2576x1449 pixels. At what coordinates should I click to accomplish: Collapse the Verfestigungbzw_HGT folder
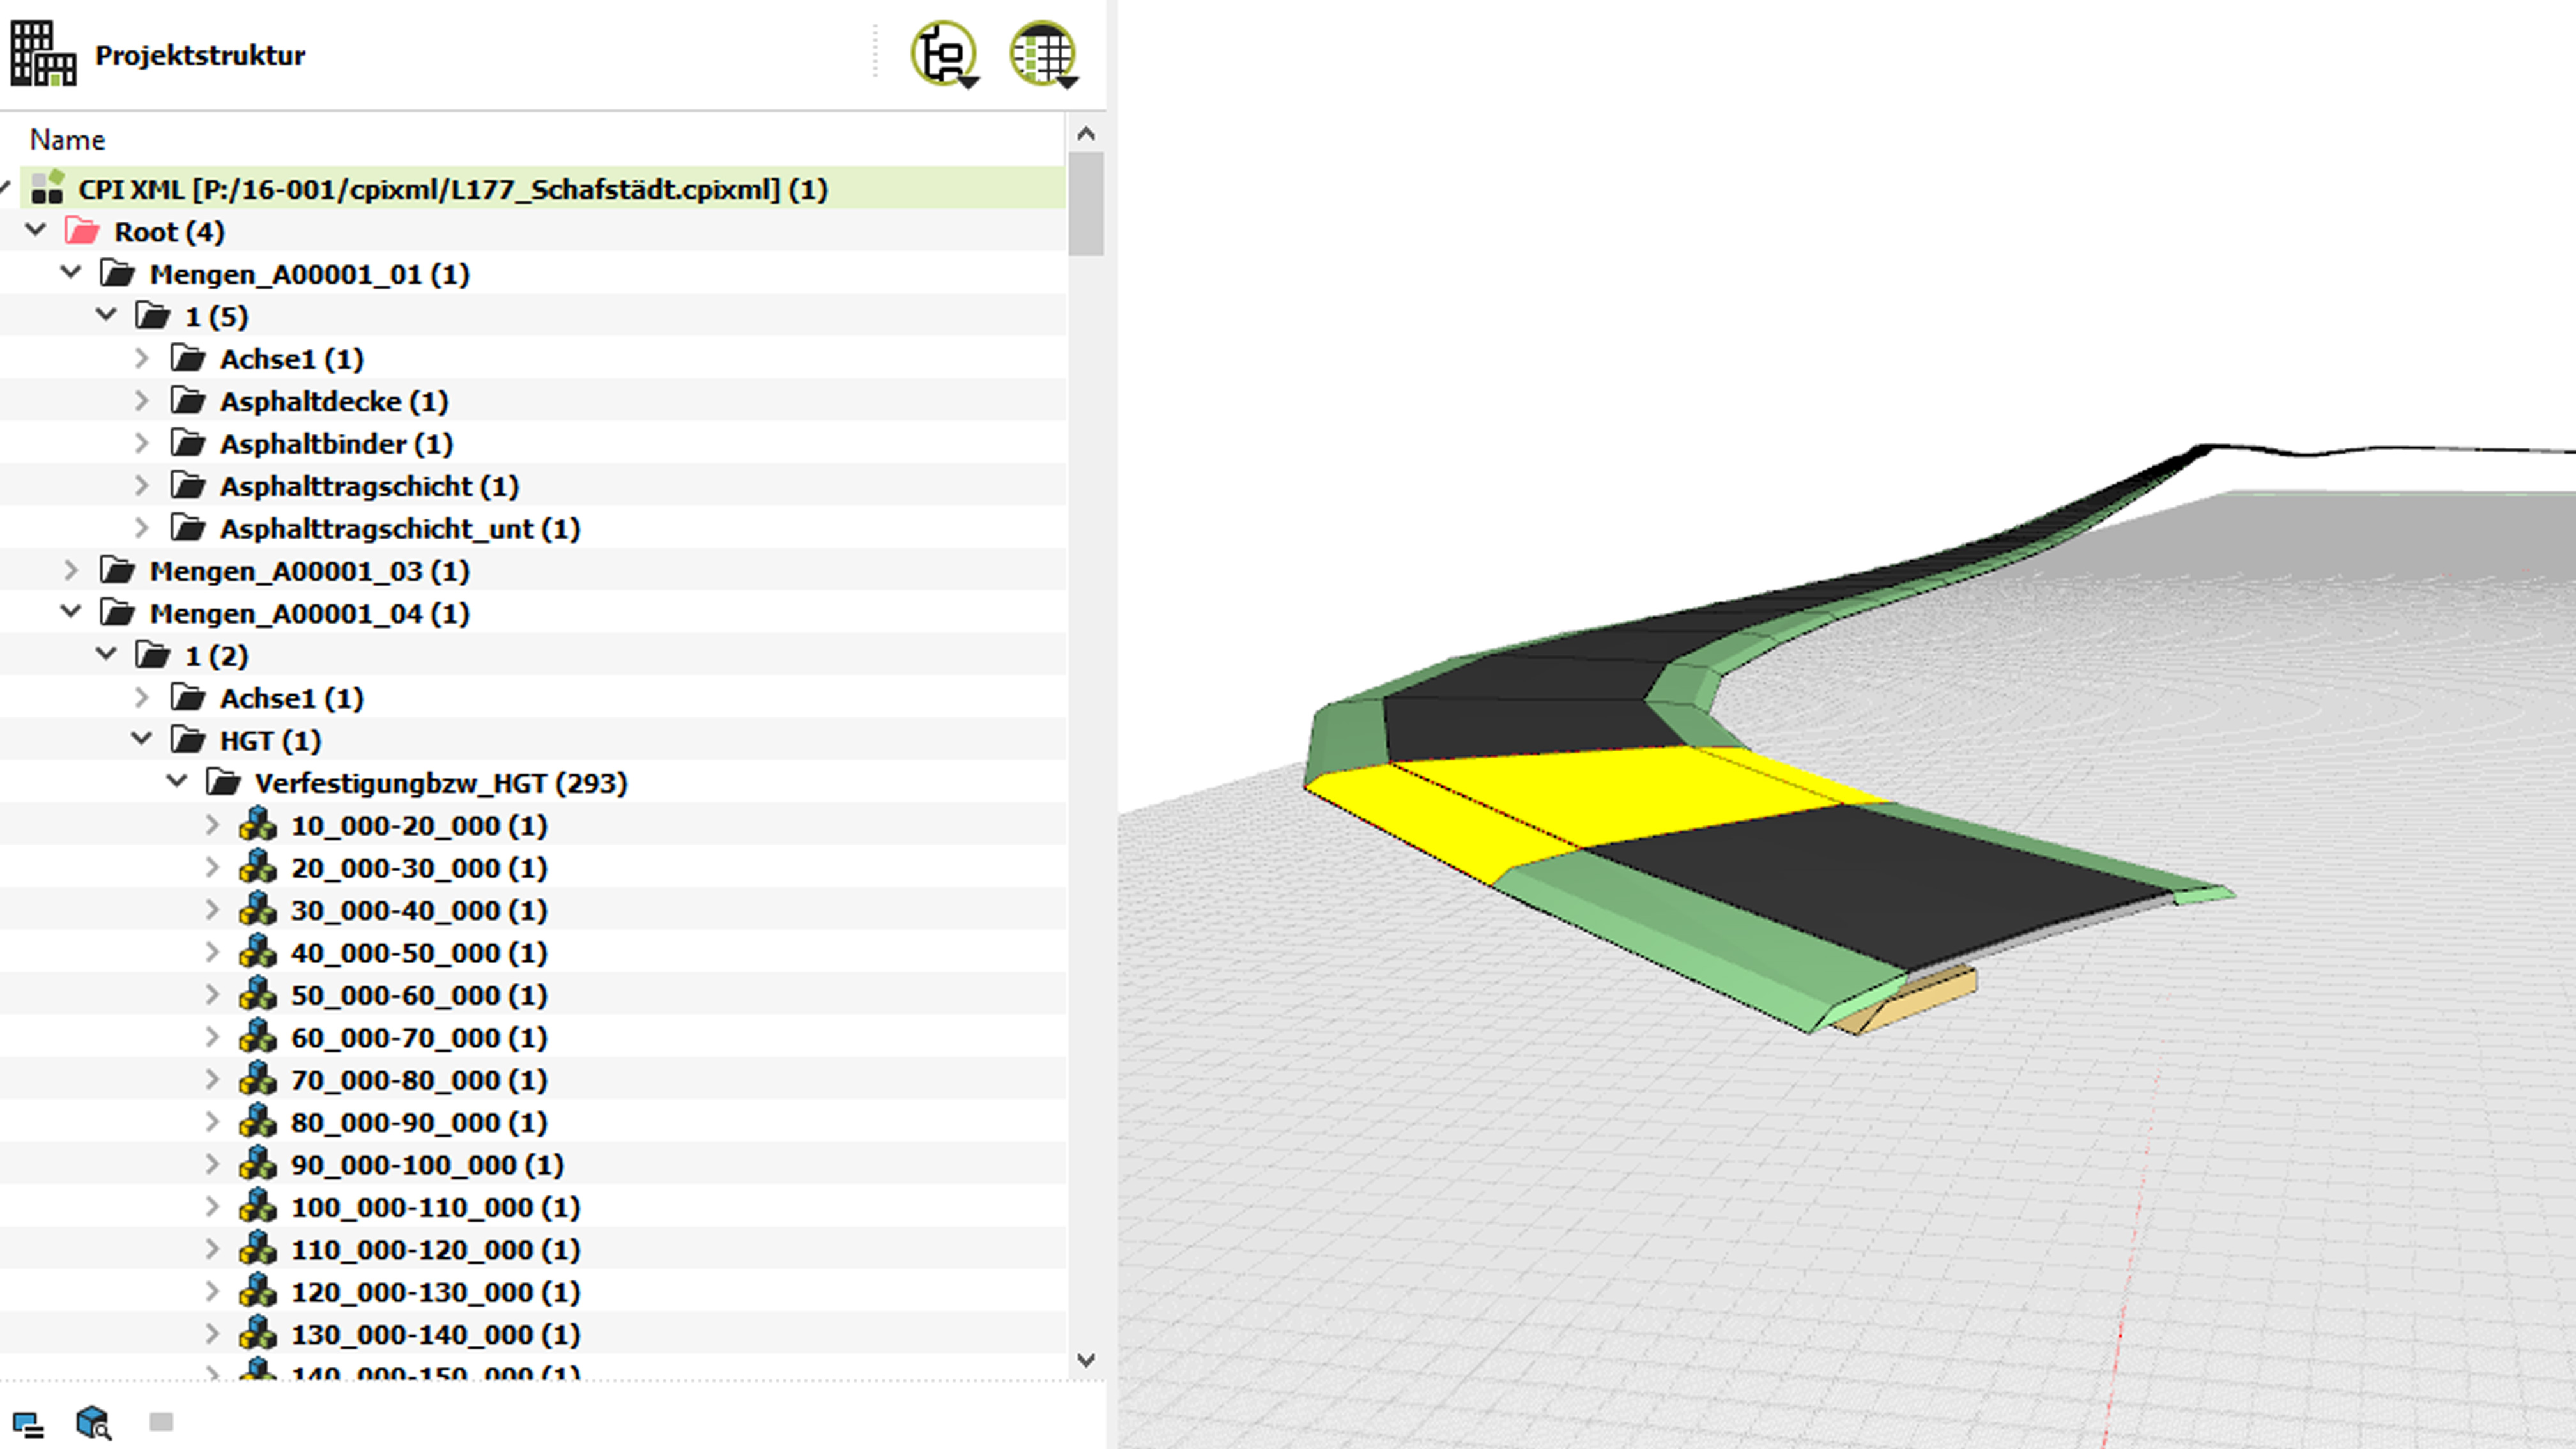click(x=177, y=782)
